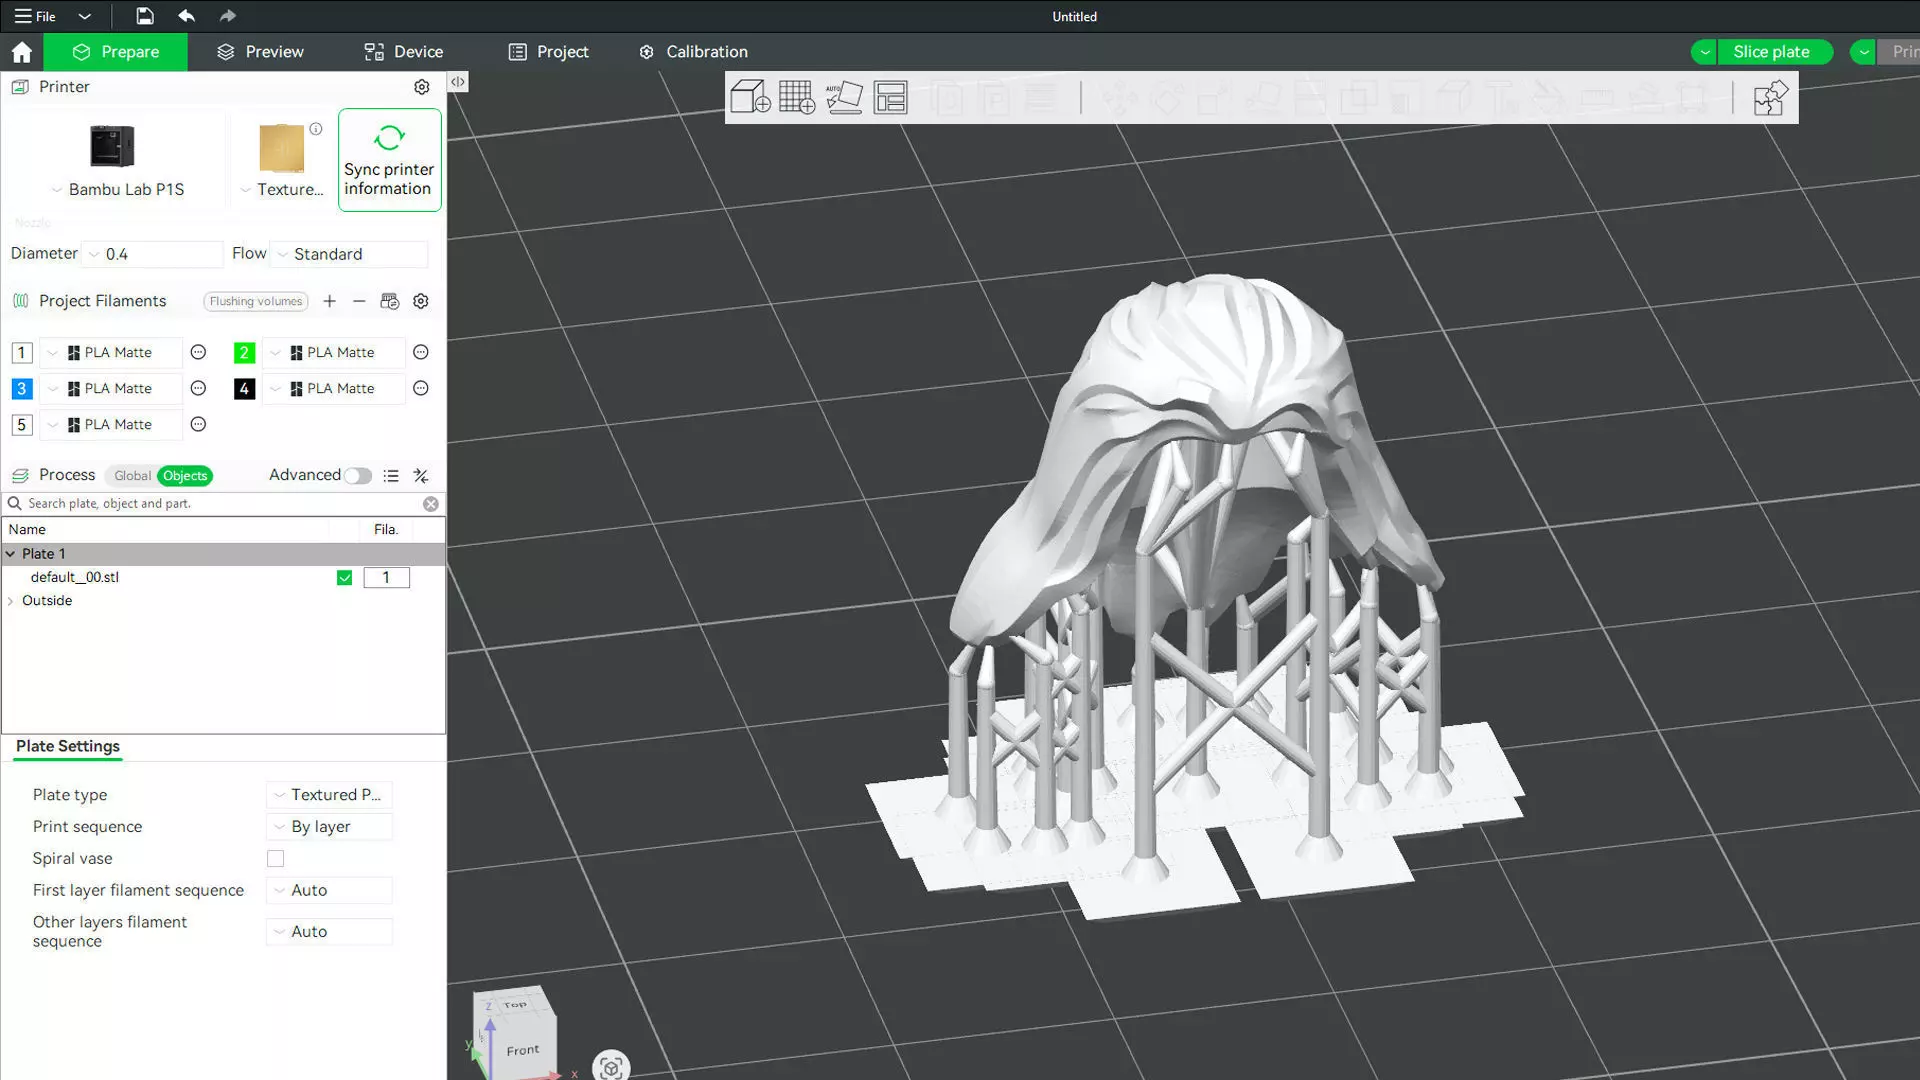The image size is (1920, 1080).
Task: Click the green filament 2 color swatch
Action: click(244, 353)
